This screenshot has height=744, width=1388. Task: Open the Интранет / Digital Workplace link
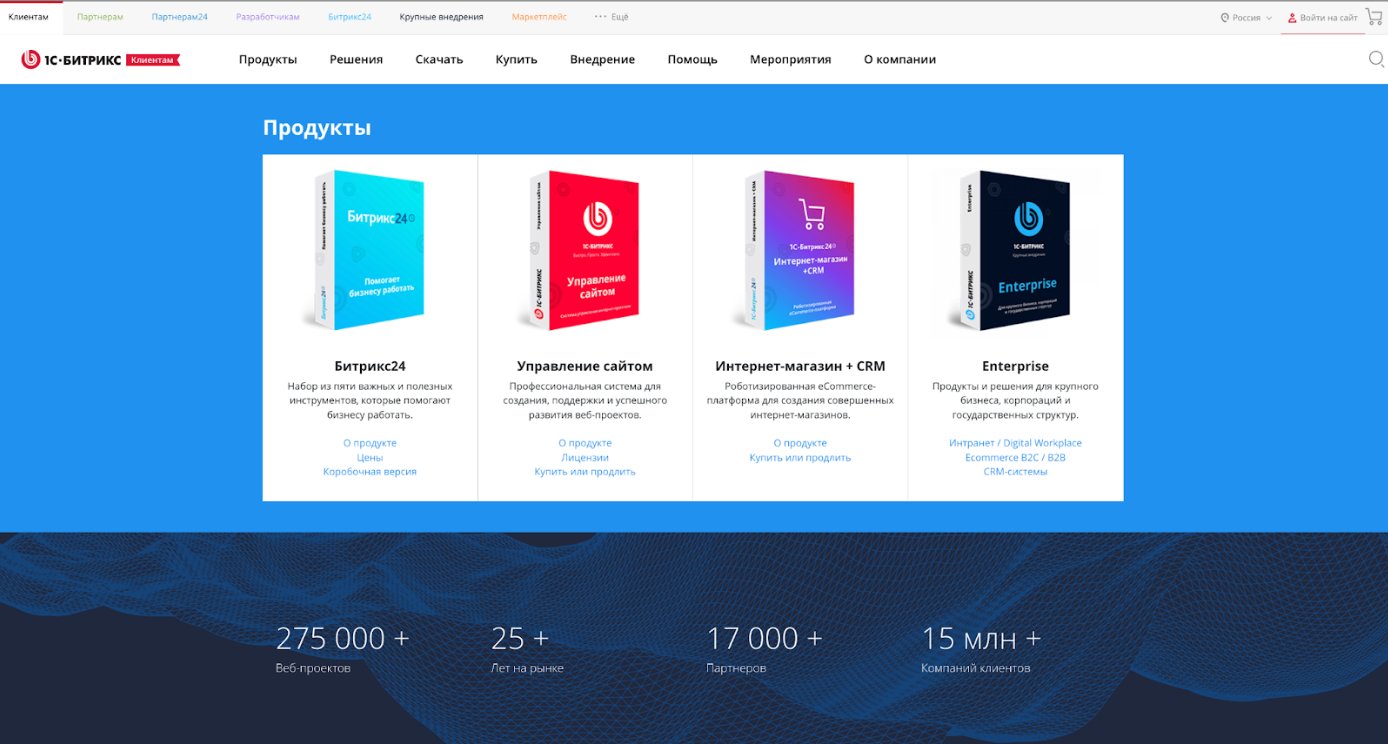(x=1015, y=443)
